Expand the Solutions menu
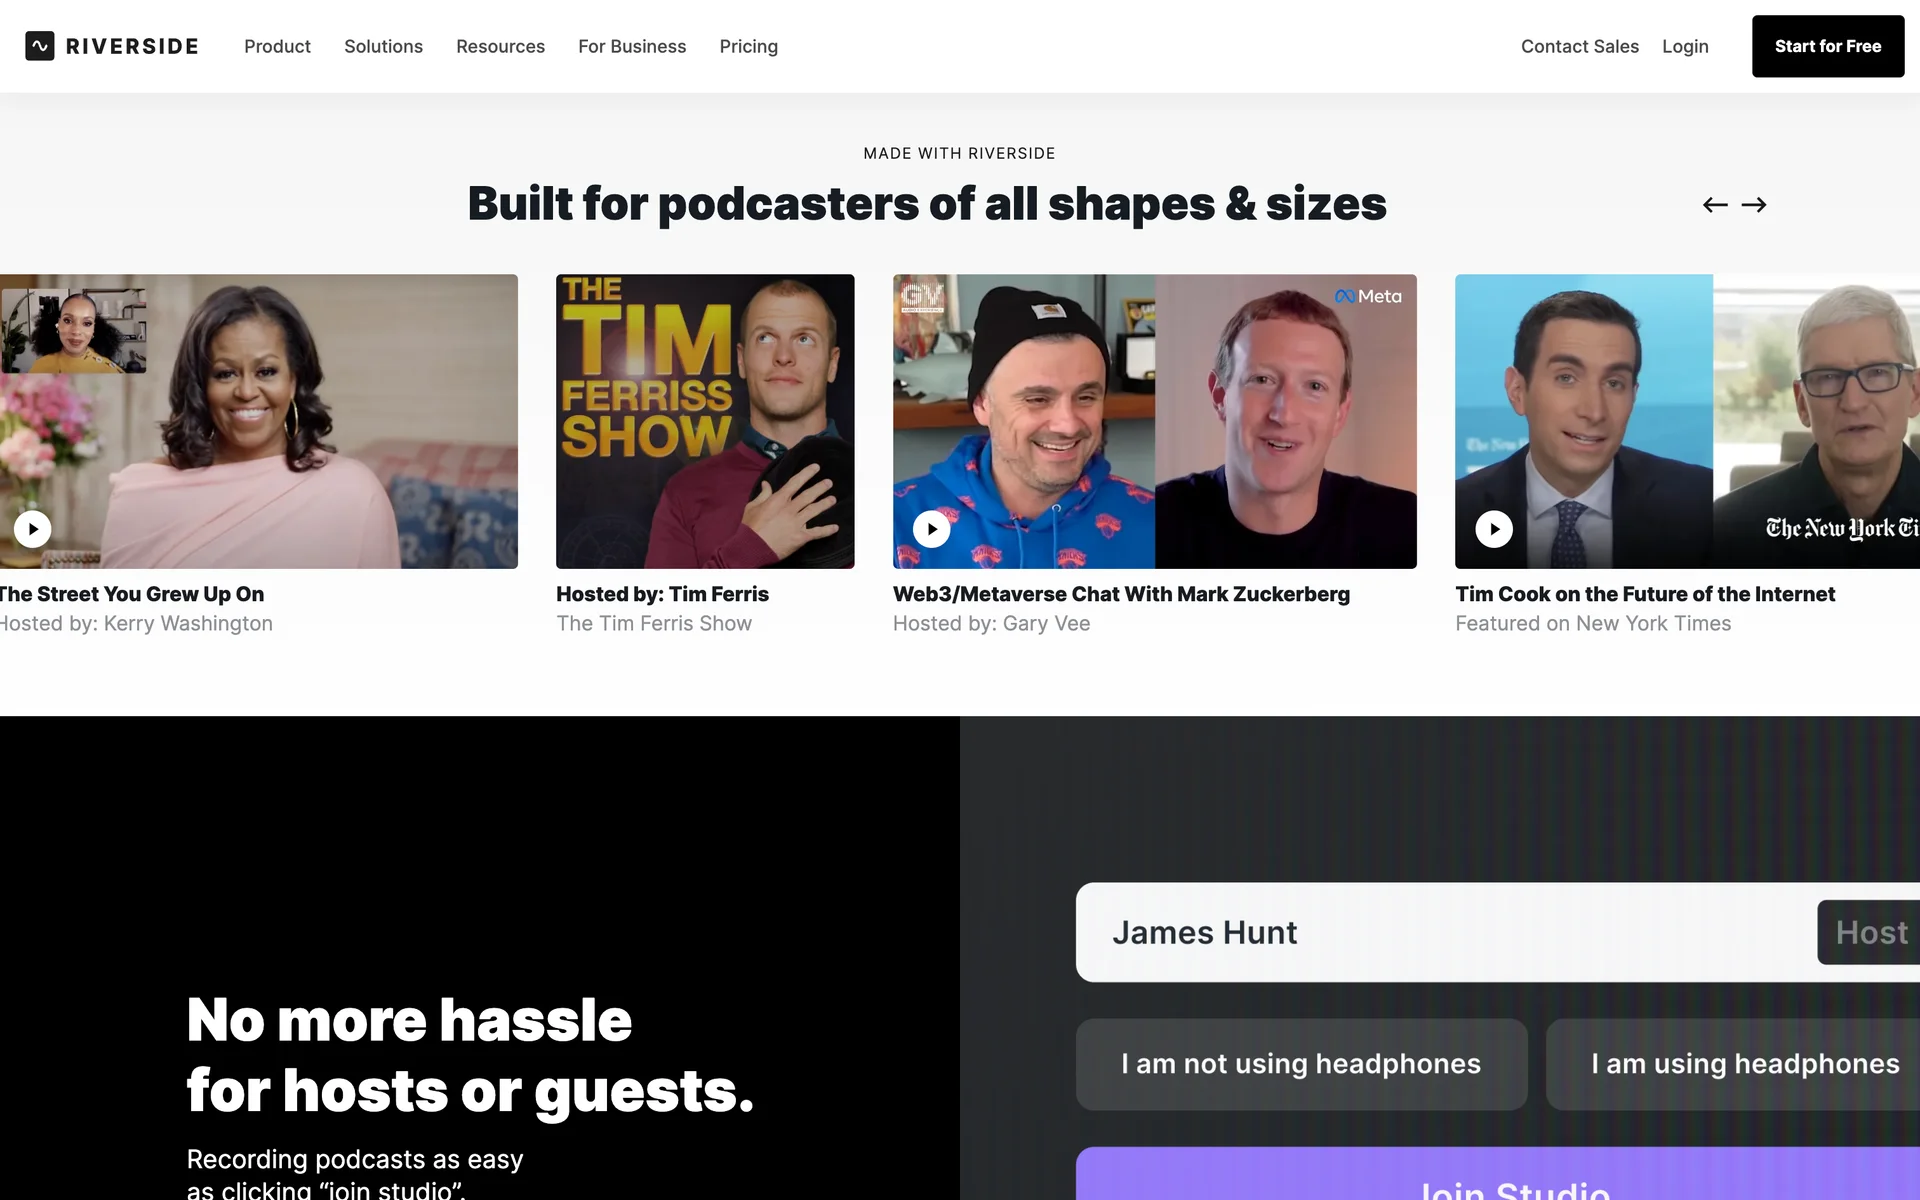This screenshot has height=1200, width=1920. tap(383, 46)
